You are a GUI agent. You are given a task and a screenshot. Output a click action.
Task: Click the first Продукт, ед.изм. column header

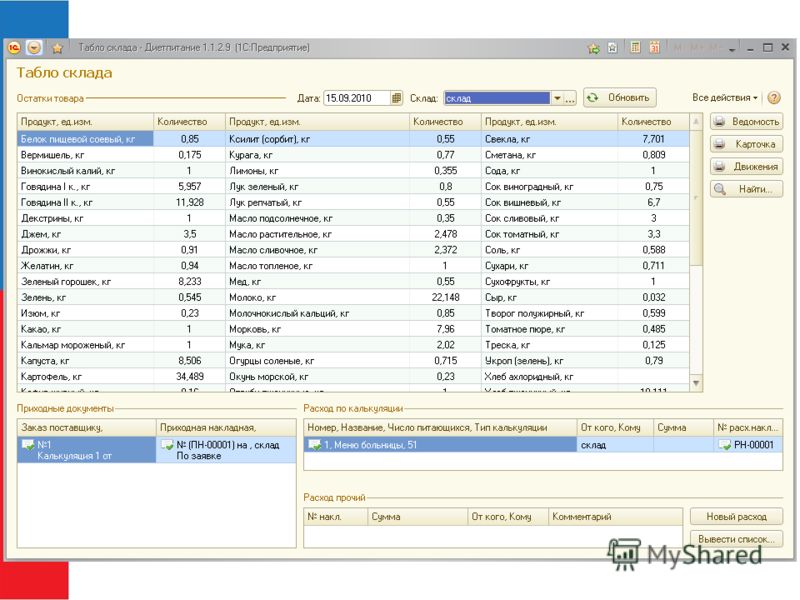[x=85, y=122]
